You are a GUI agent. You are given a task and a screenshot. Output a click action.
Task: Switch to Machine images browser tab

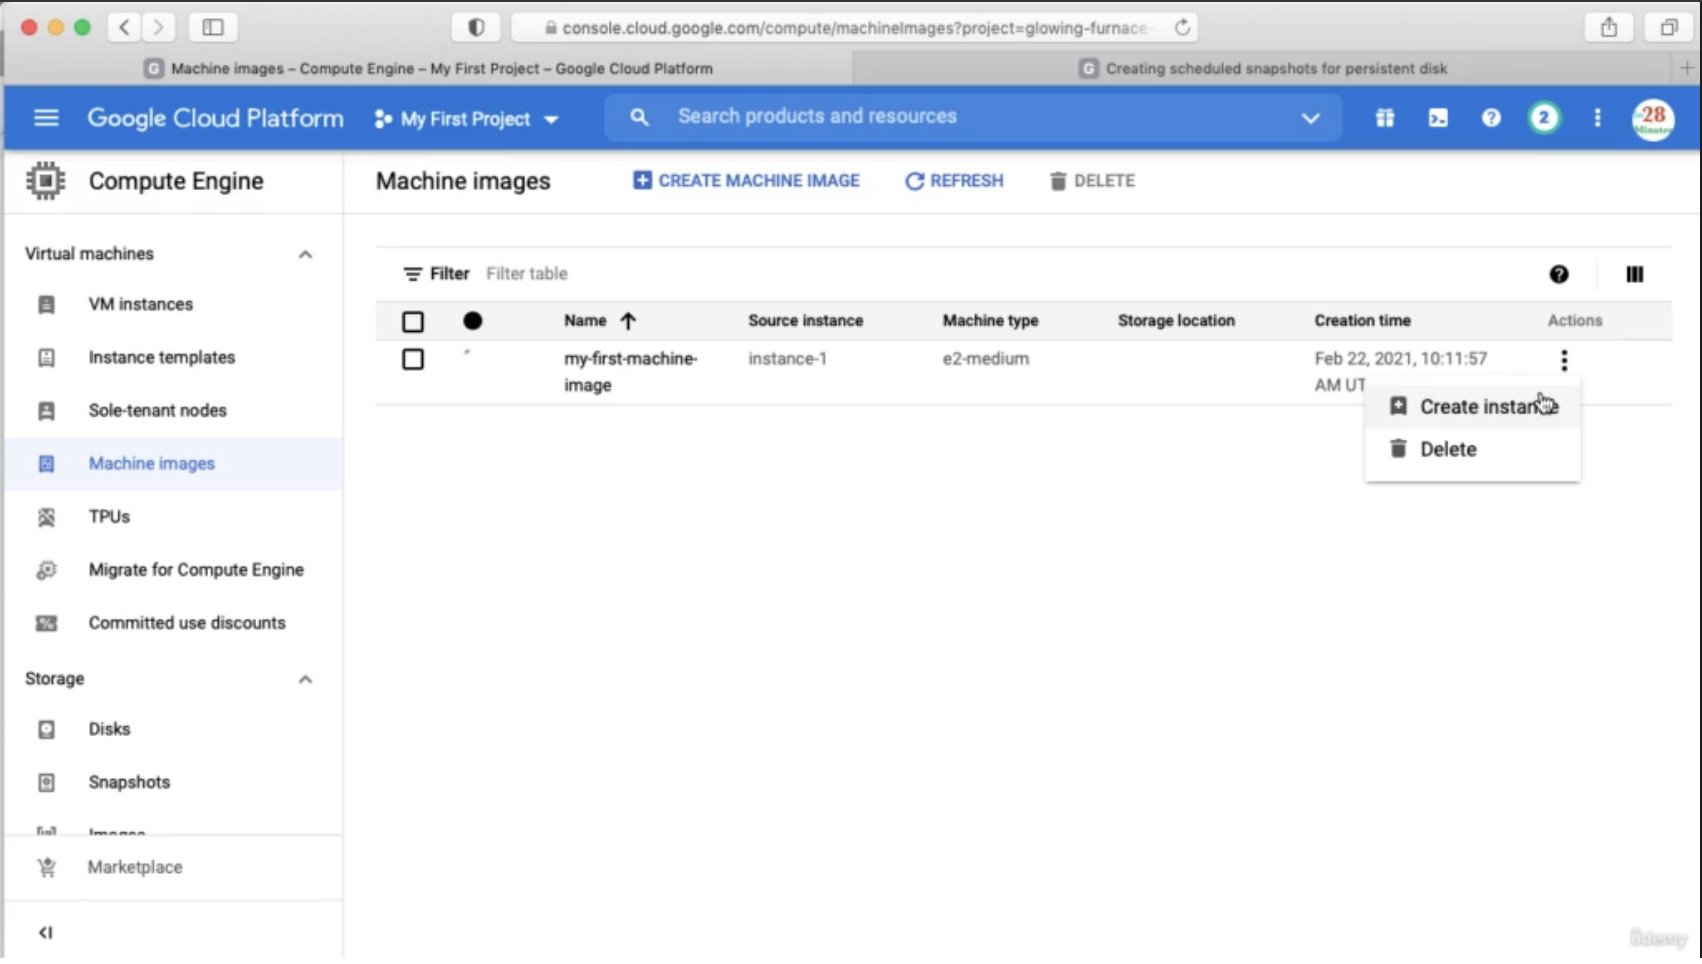[429, 69]
